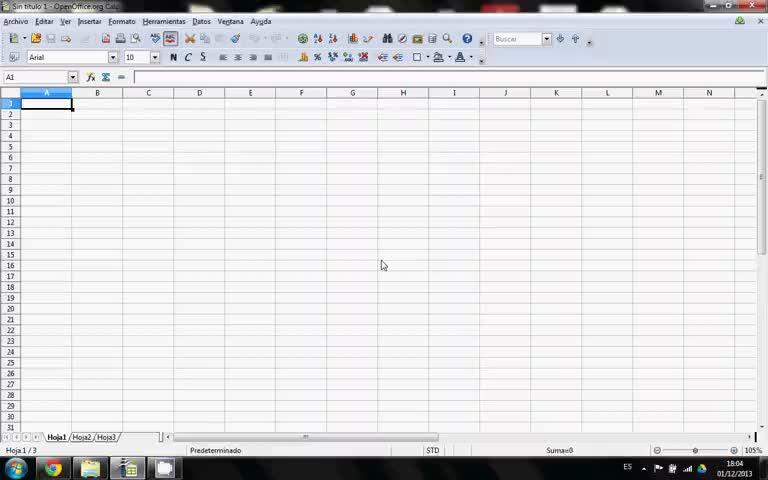Select row 10 header
Viewport: 768px width, 480px height.
point(10,201)
